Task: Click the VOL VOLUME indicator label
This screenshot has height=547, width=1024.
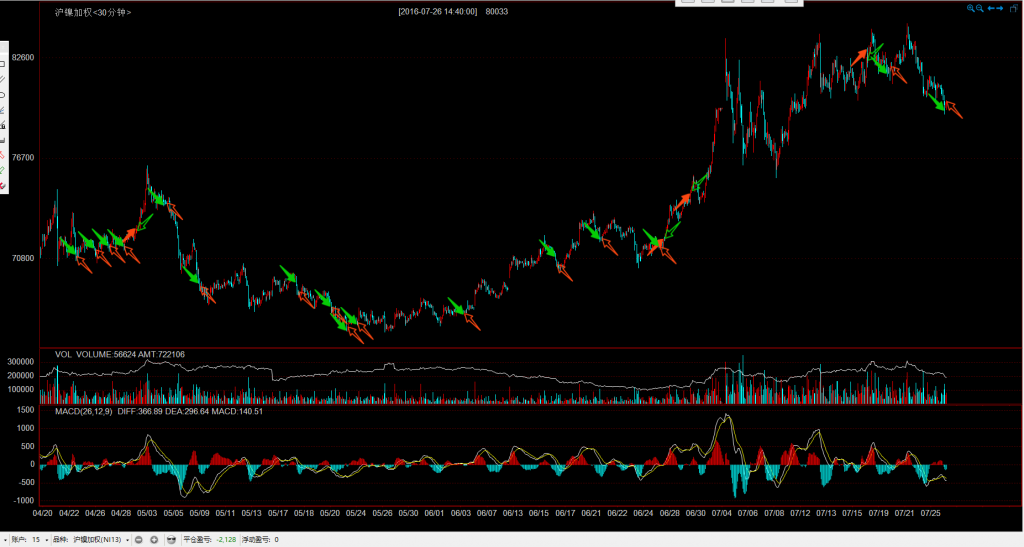Action: 85,354
